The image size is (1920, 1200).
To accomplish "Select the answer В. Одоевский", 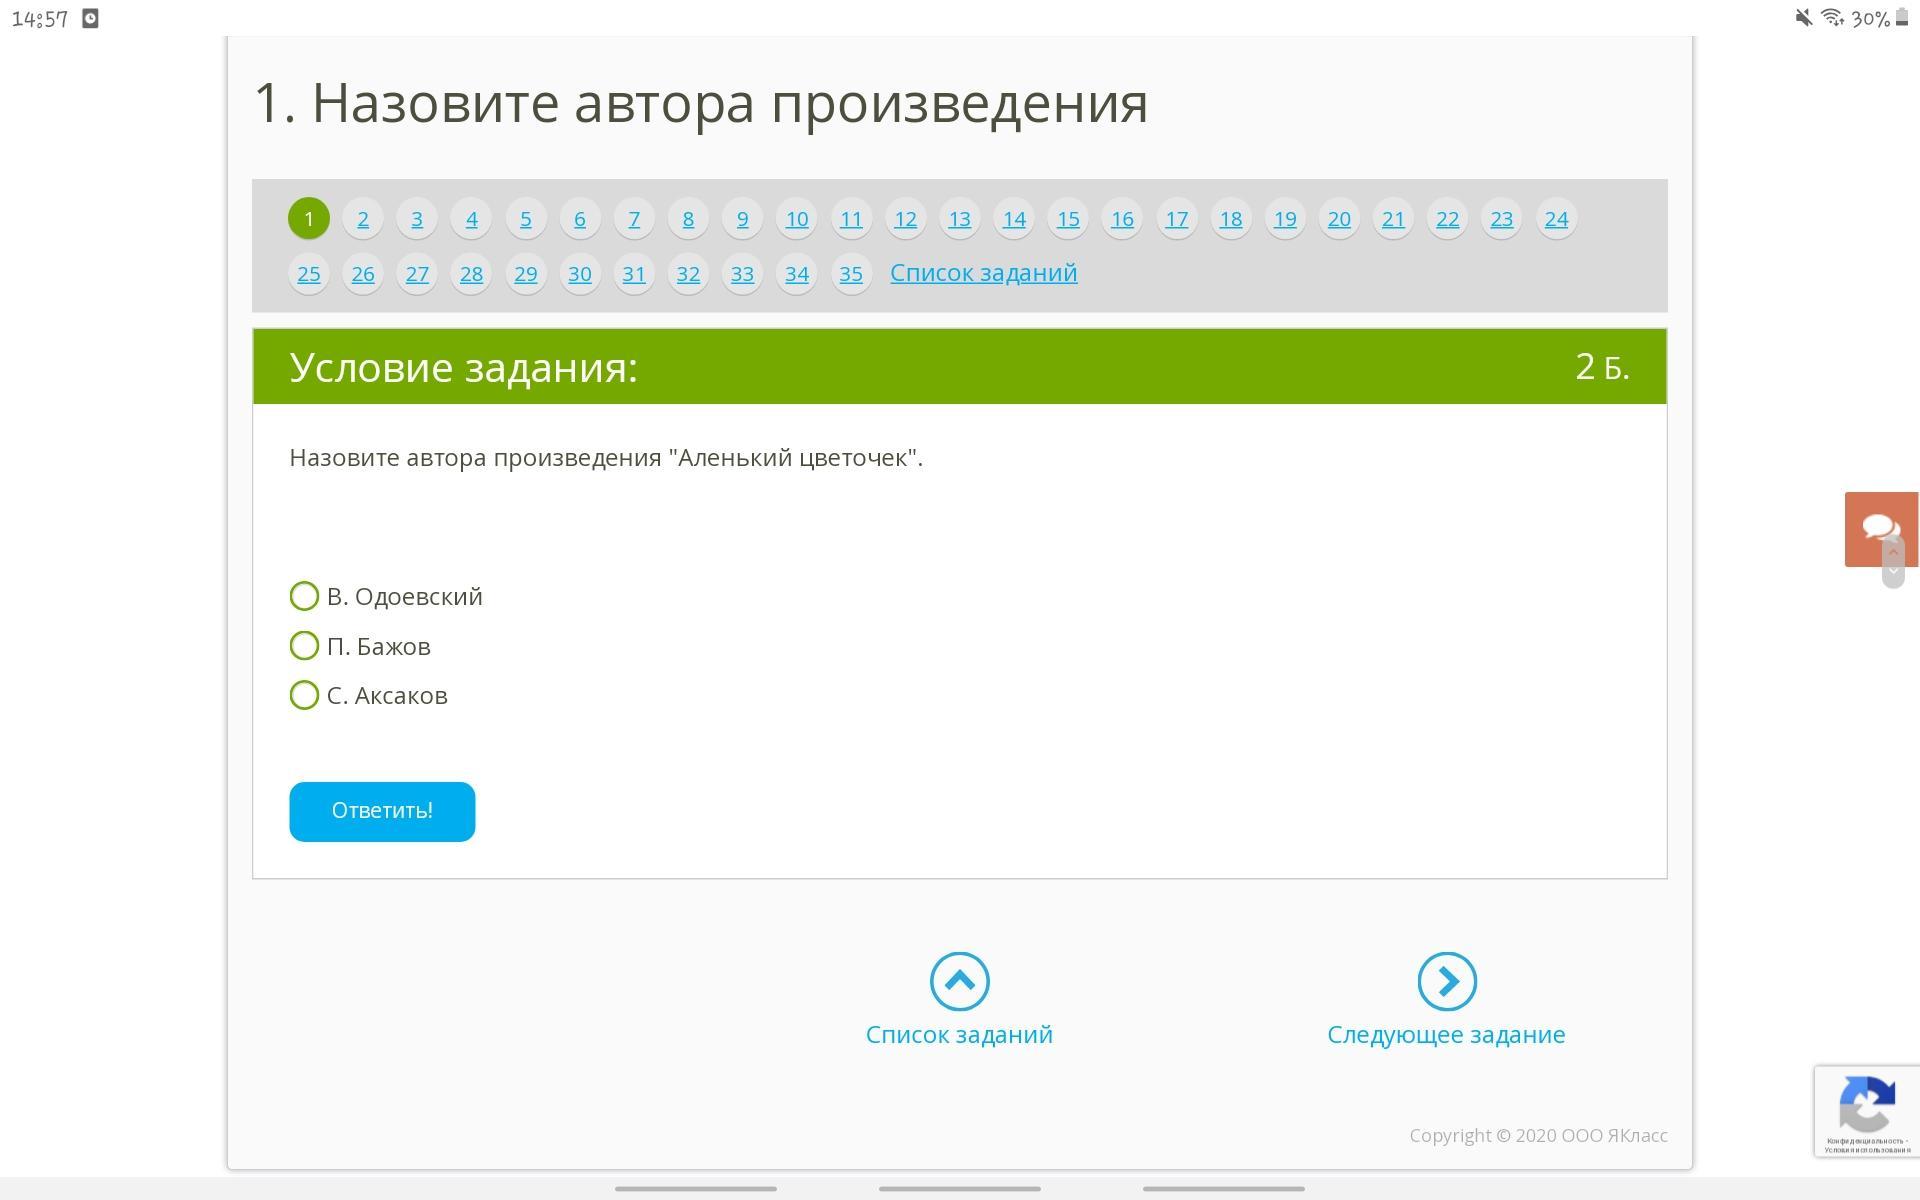I will [304, 596].
